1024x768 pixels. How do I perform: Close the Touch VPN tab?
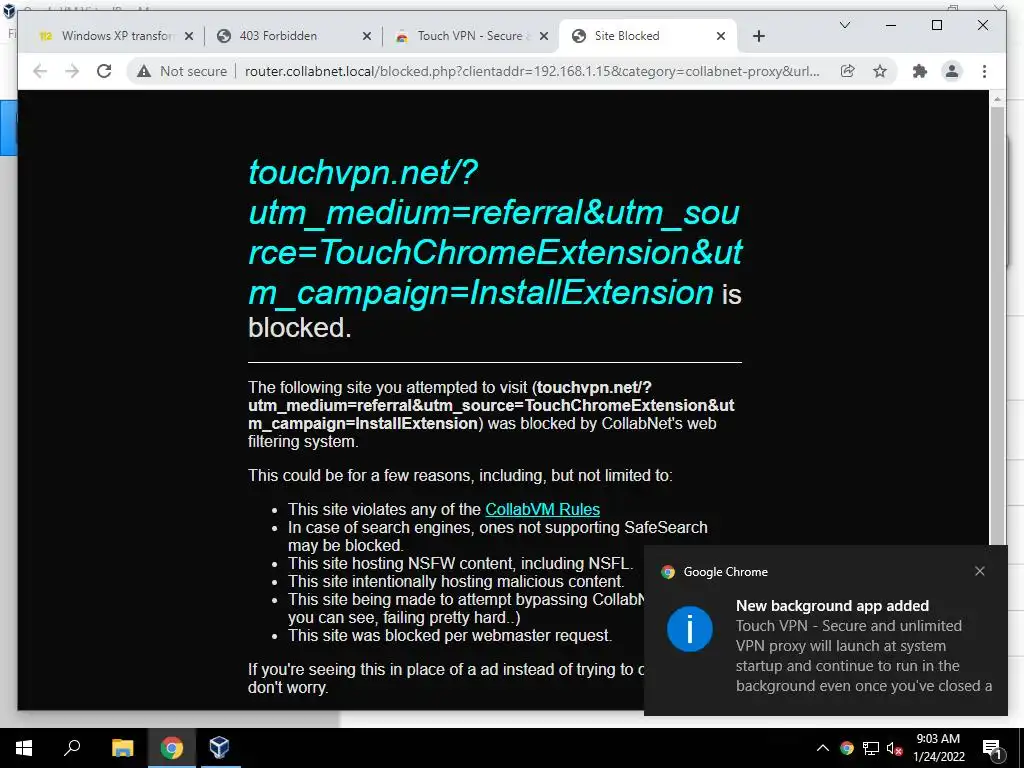tap(544, 36)
